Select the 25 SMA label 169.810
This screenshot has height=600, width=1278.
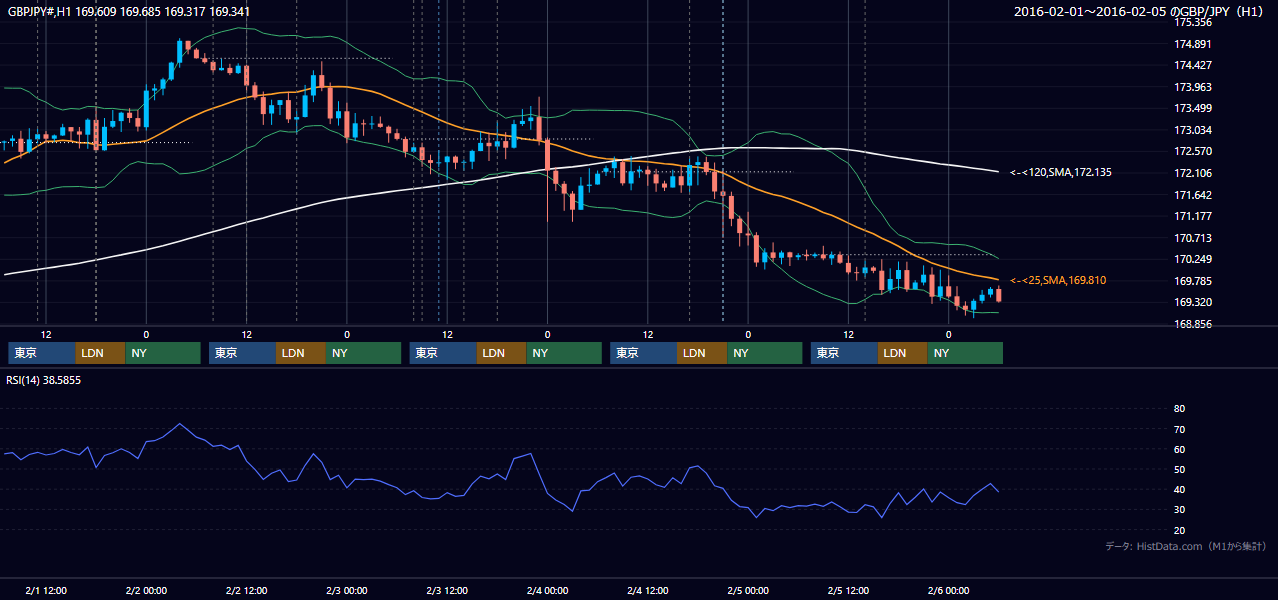point(1058,281)
